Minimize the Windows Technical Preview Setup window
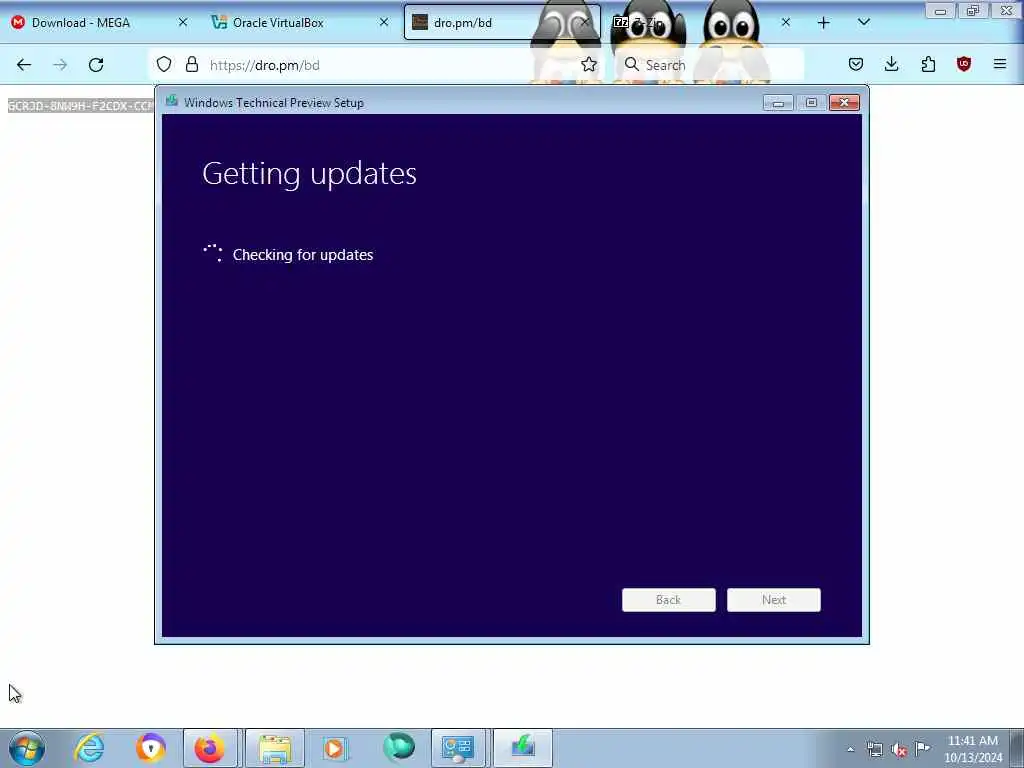 point(778,103)
